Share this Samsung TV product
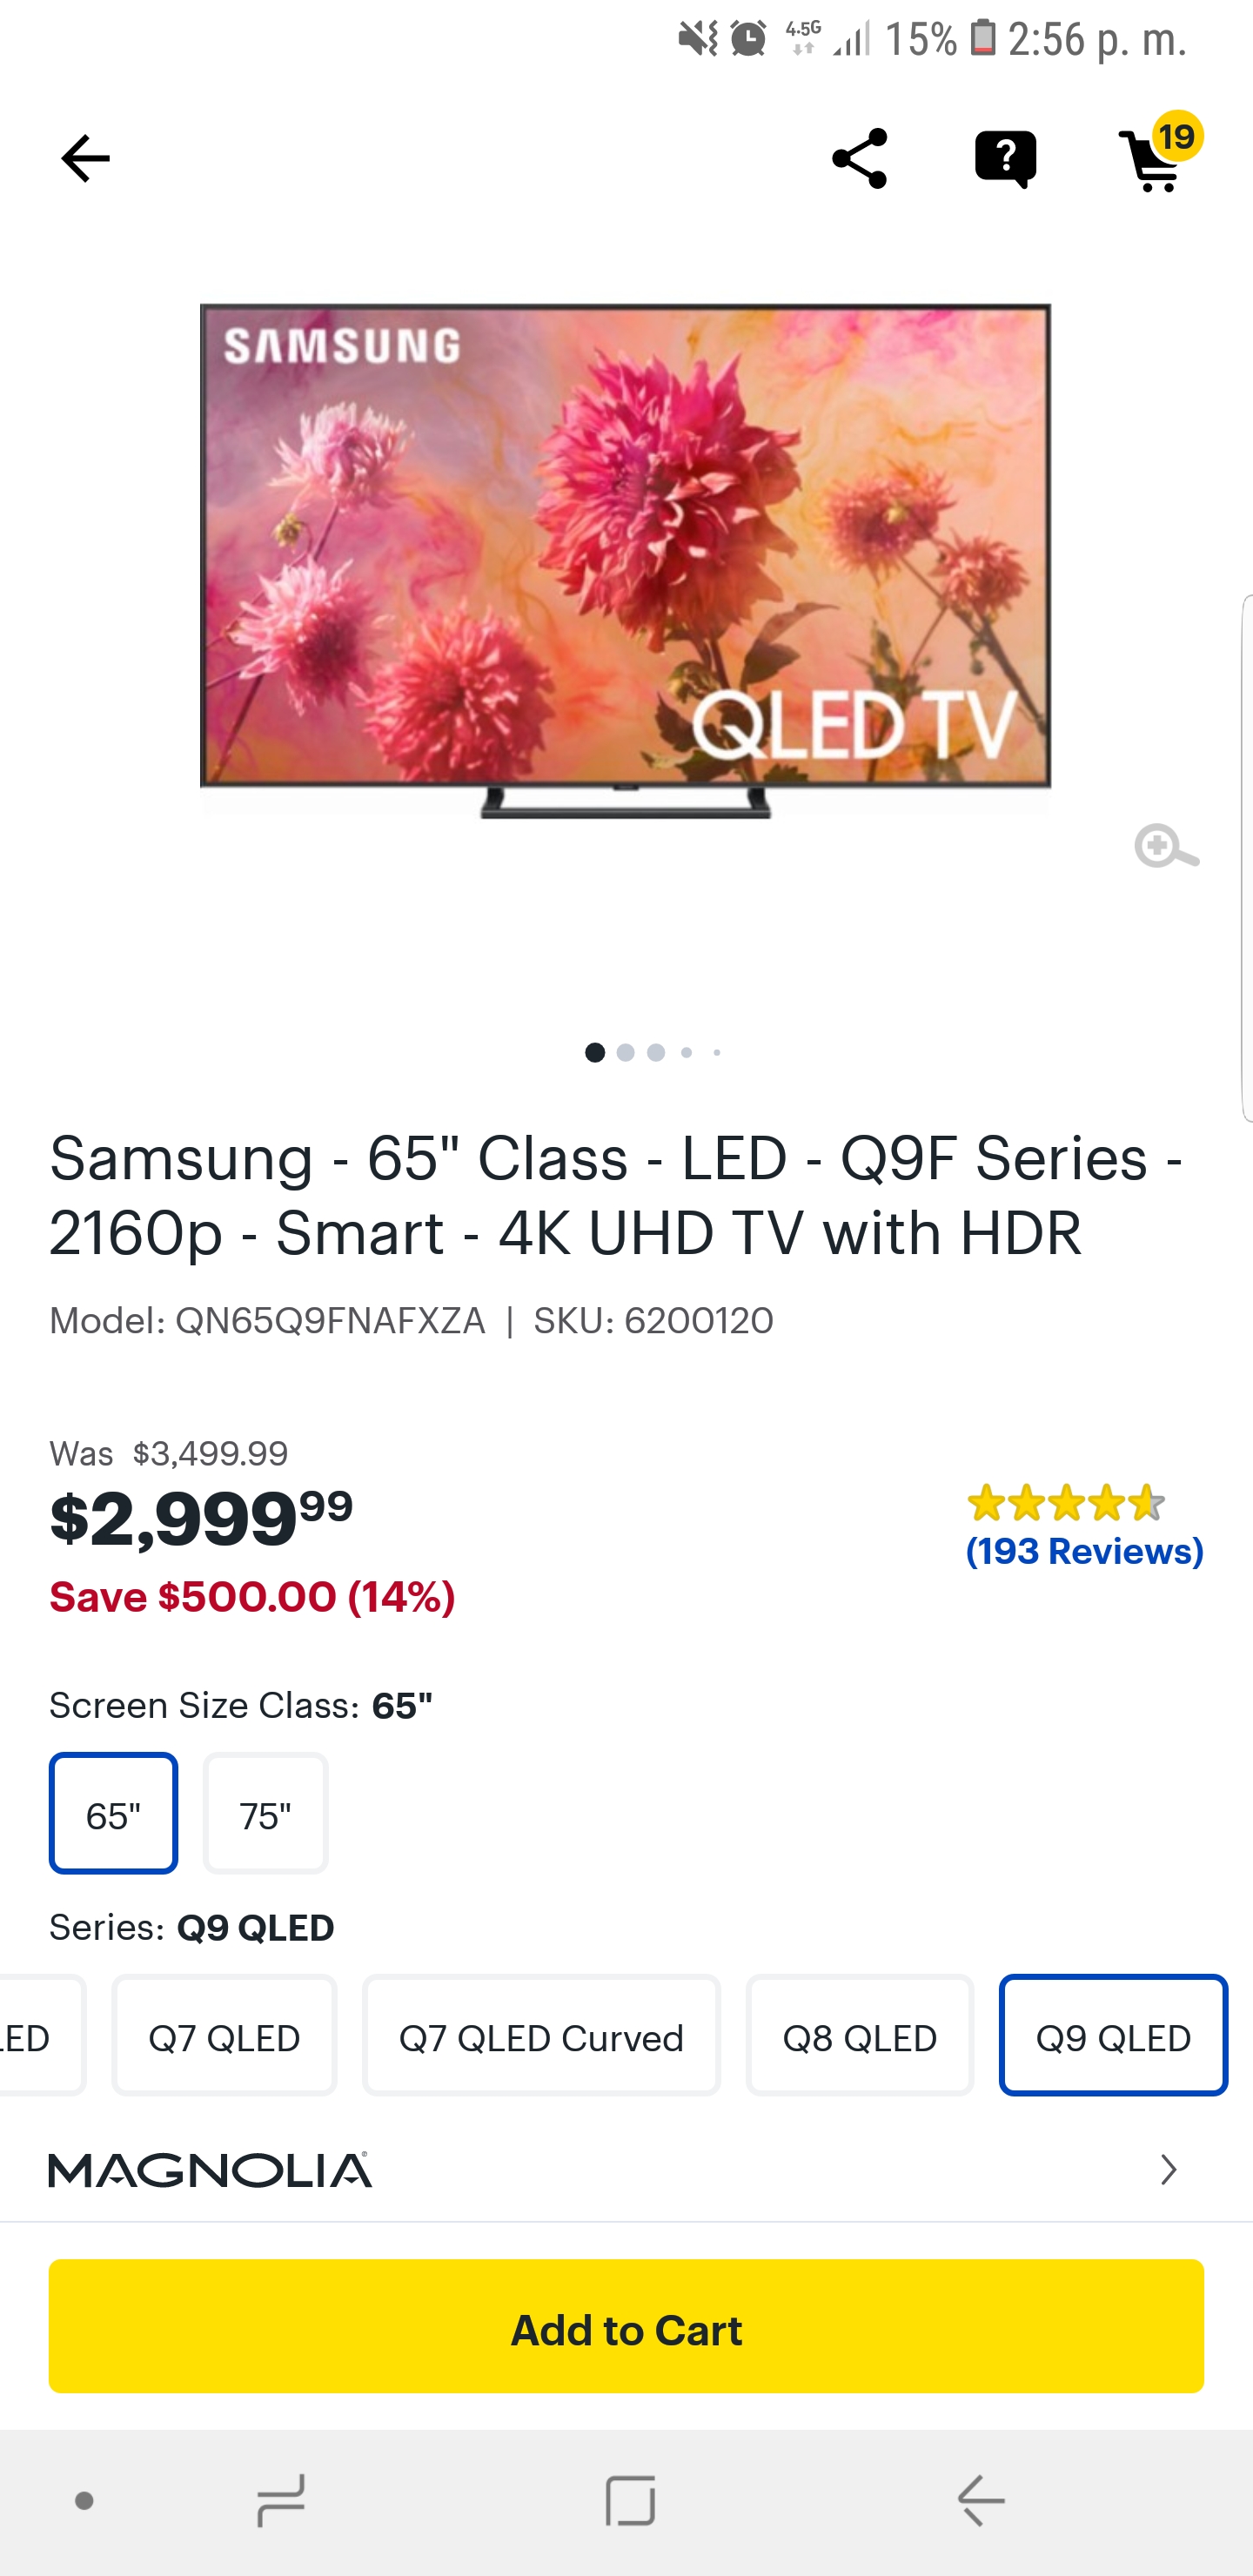The height and width of the screenshot is (2576, 1253). click(x=859, y=159)
